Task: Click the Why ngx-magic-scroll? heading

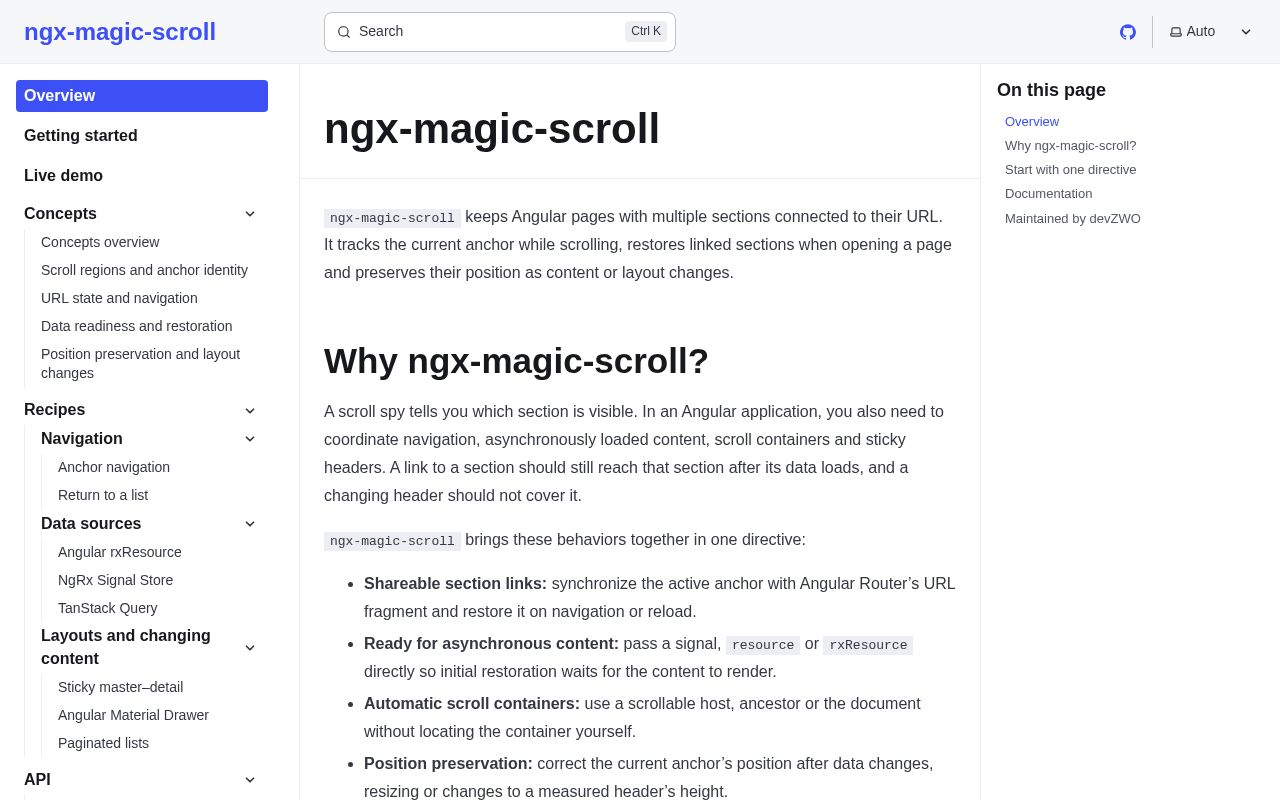Action: click(x=516, y=361)
